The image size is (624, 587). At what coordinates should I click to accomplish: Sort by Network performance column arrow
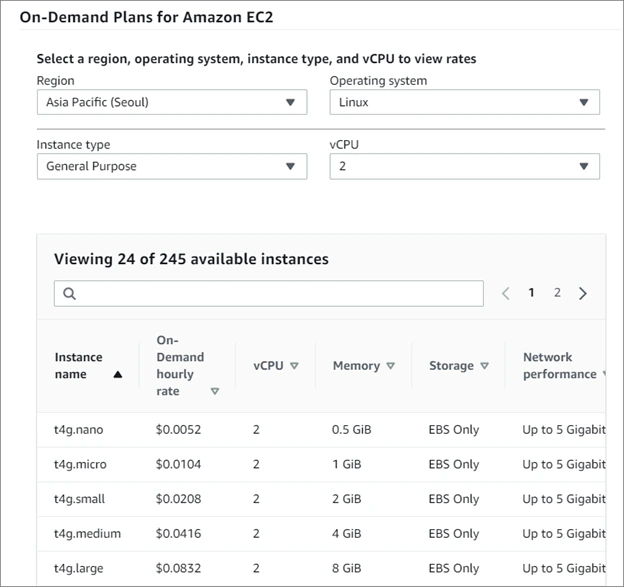tap(605, 375)
